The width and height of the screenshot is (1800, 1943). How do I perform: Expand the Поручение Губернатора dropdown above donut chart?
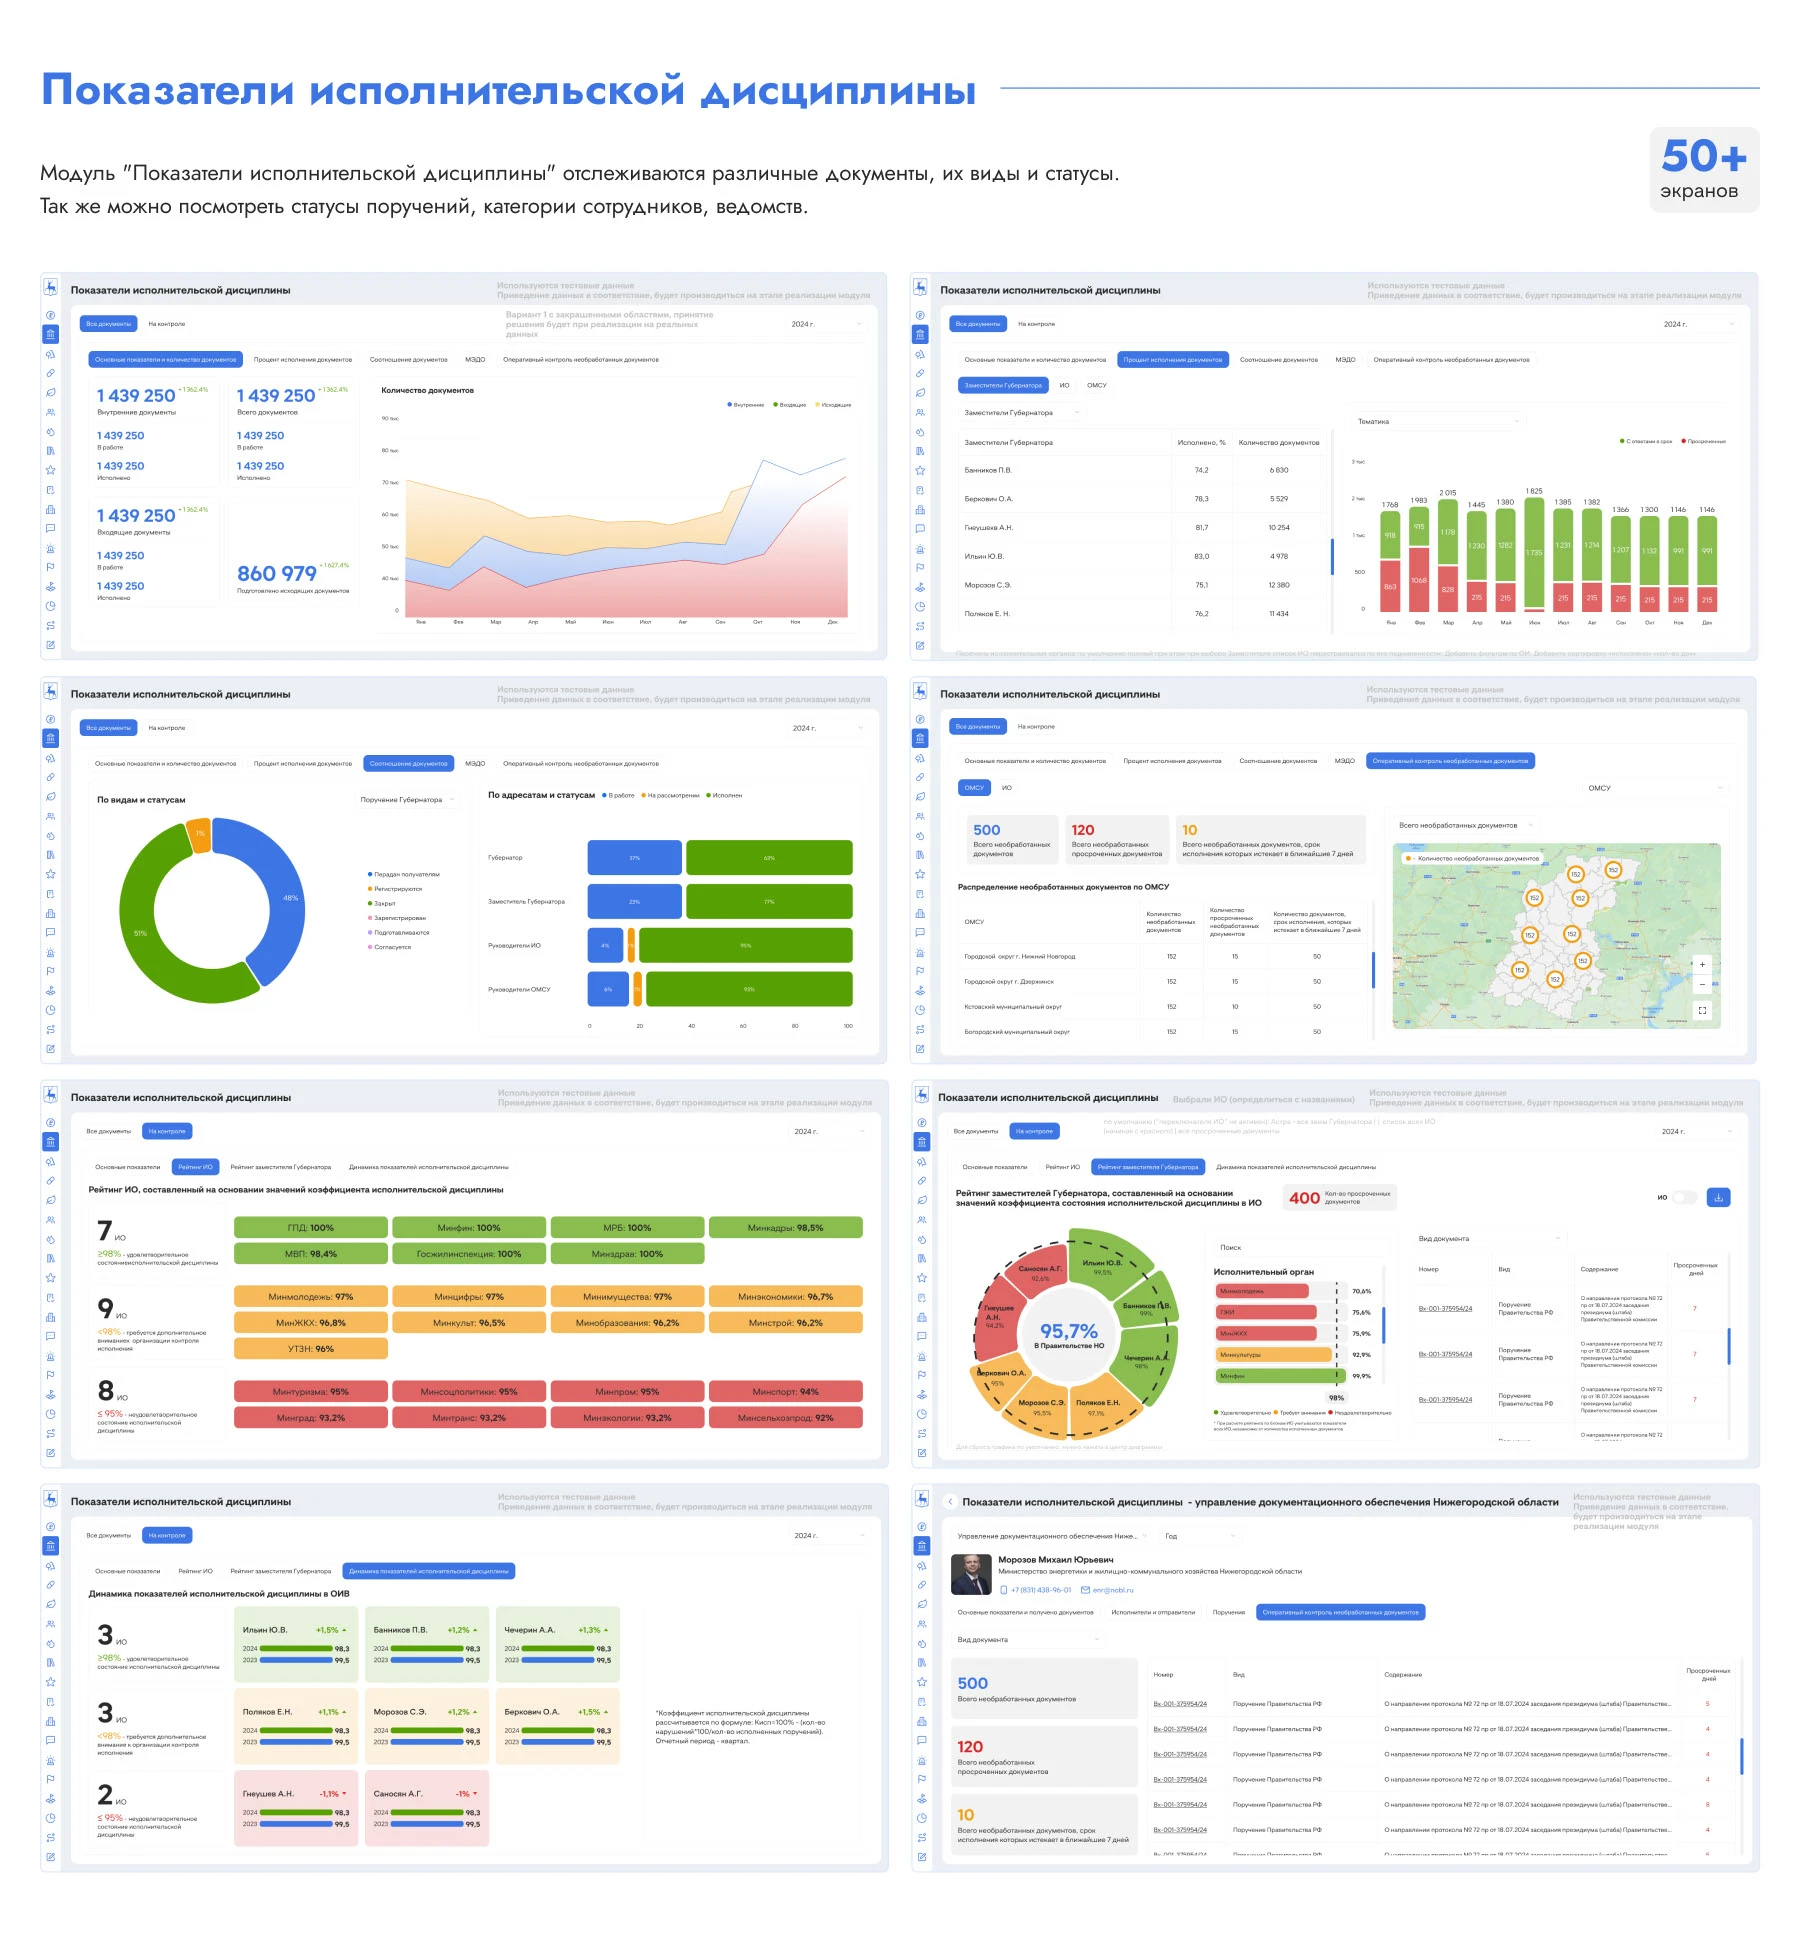coord(407,800)
